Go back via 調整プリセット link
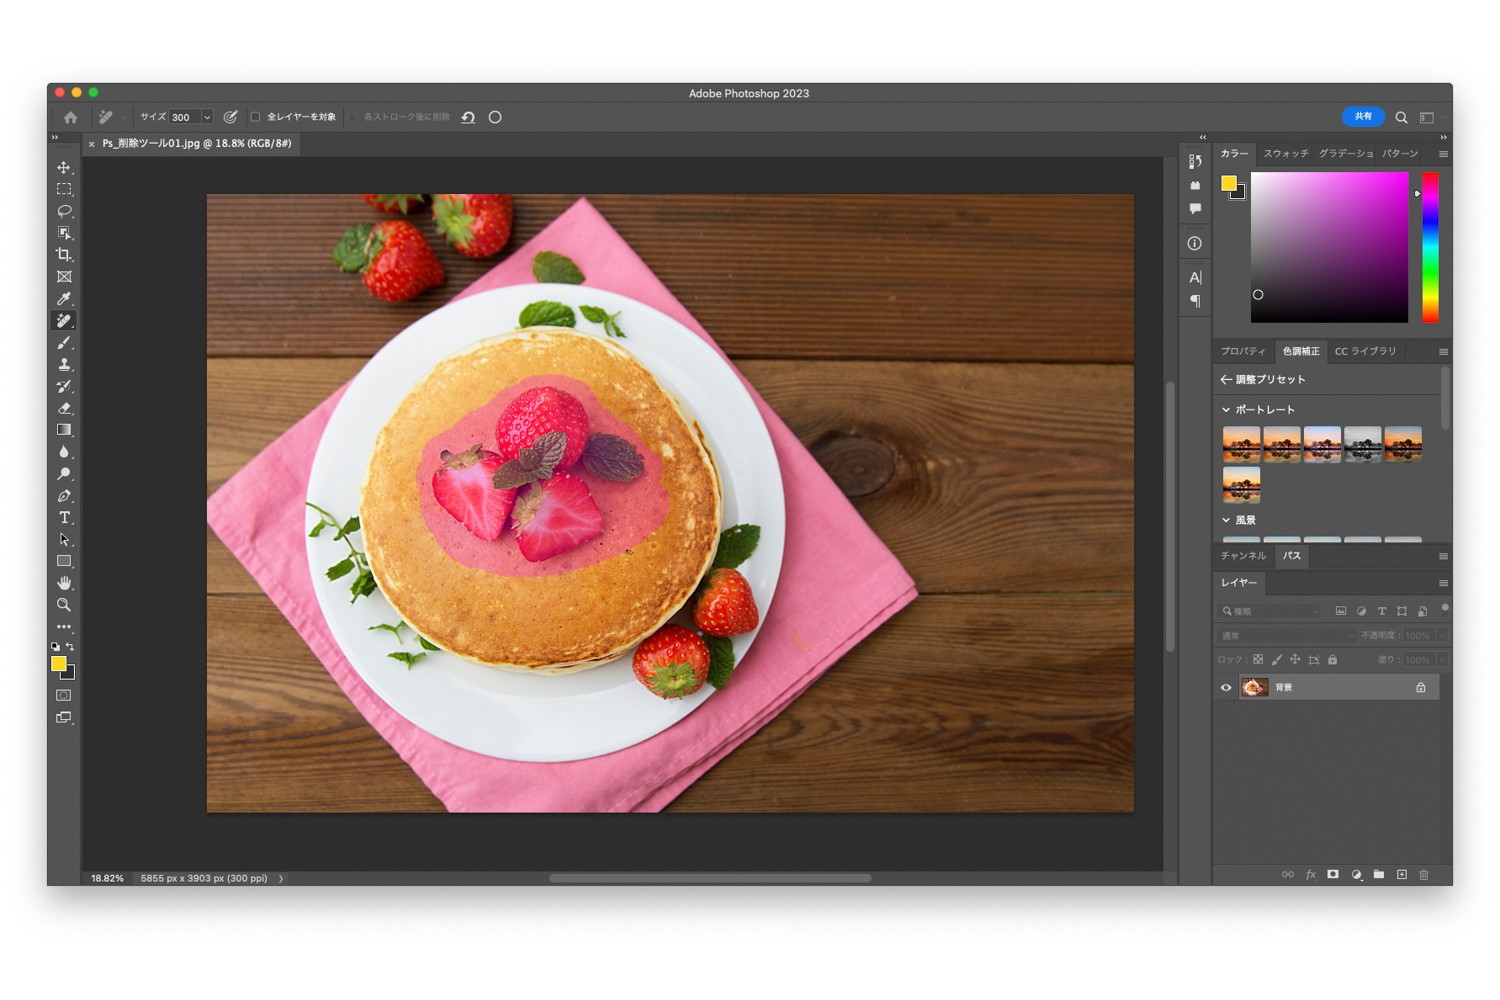The image size is (1500, 1000). 1263,380
